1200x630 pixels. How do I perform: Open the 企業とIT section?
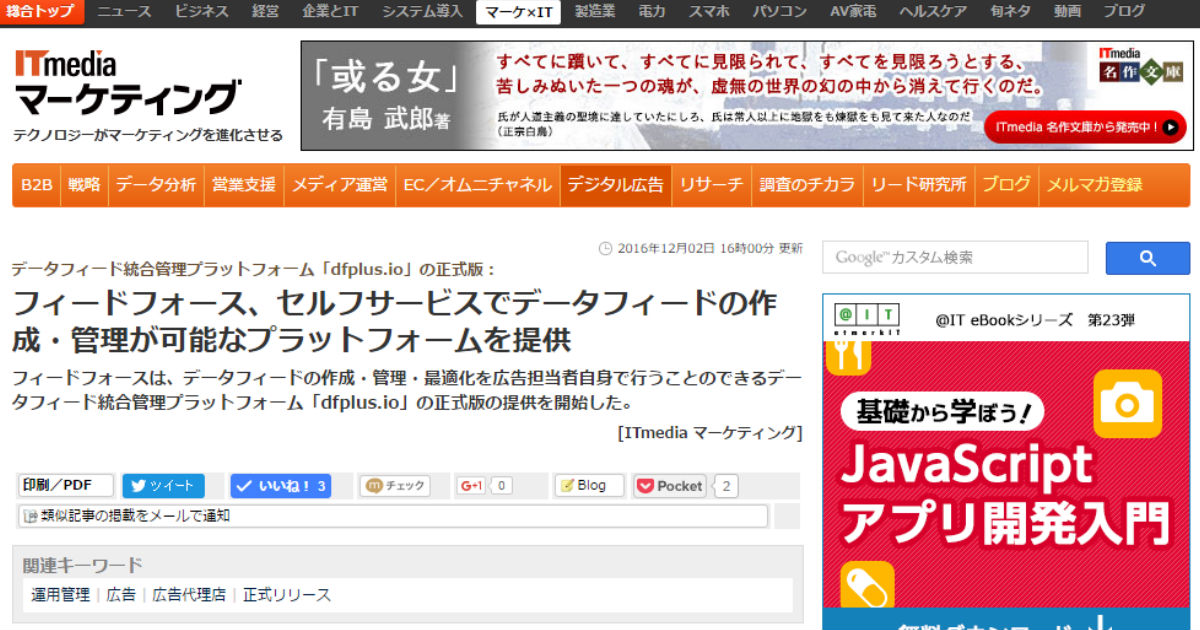click(x=330, y=12)
